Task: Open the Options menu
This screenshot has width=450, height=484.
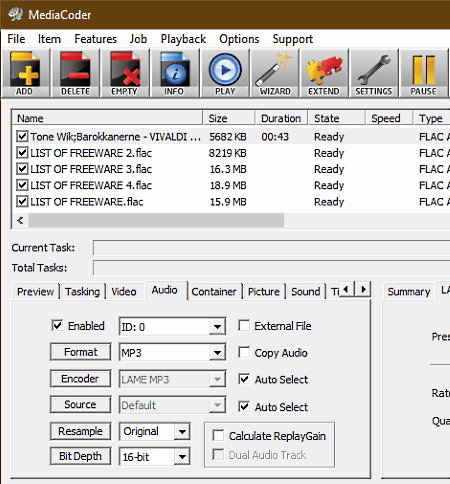Action: click(239, 39)
